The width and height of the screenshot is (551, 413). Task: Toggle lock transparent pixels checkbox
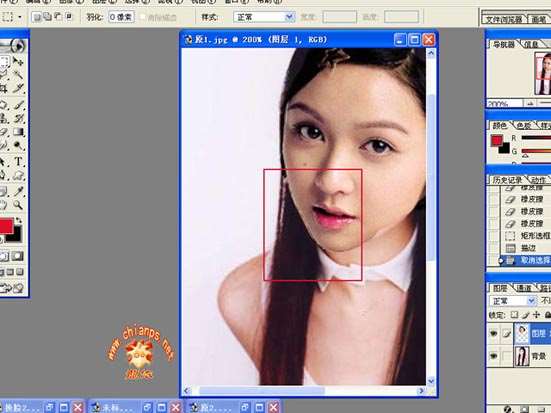[514, 315]
